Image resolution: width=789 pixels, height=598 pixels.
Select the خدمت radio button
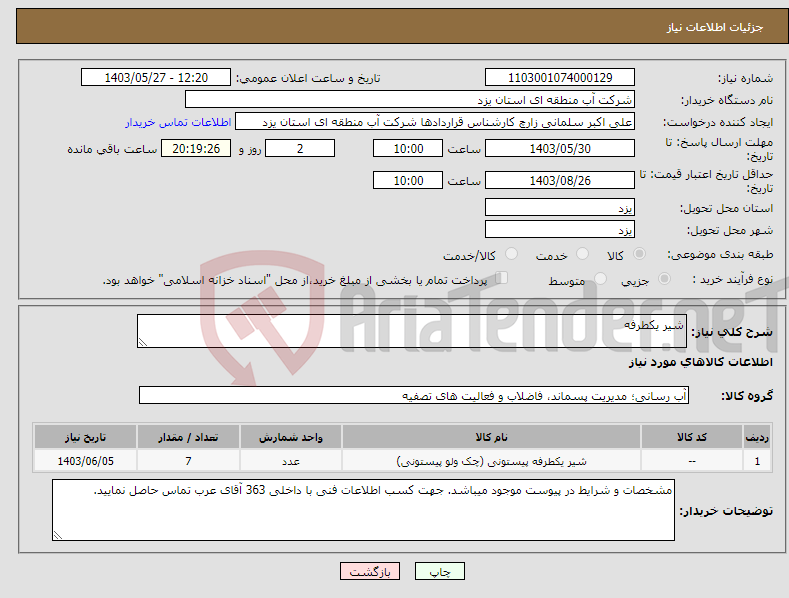[x=582, y=254]
